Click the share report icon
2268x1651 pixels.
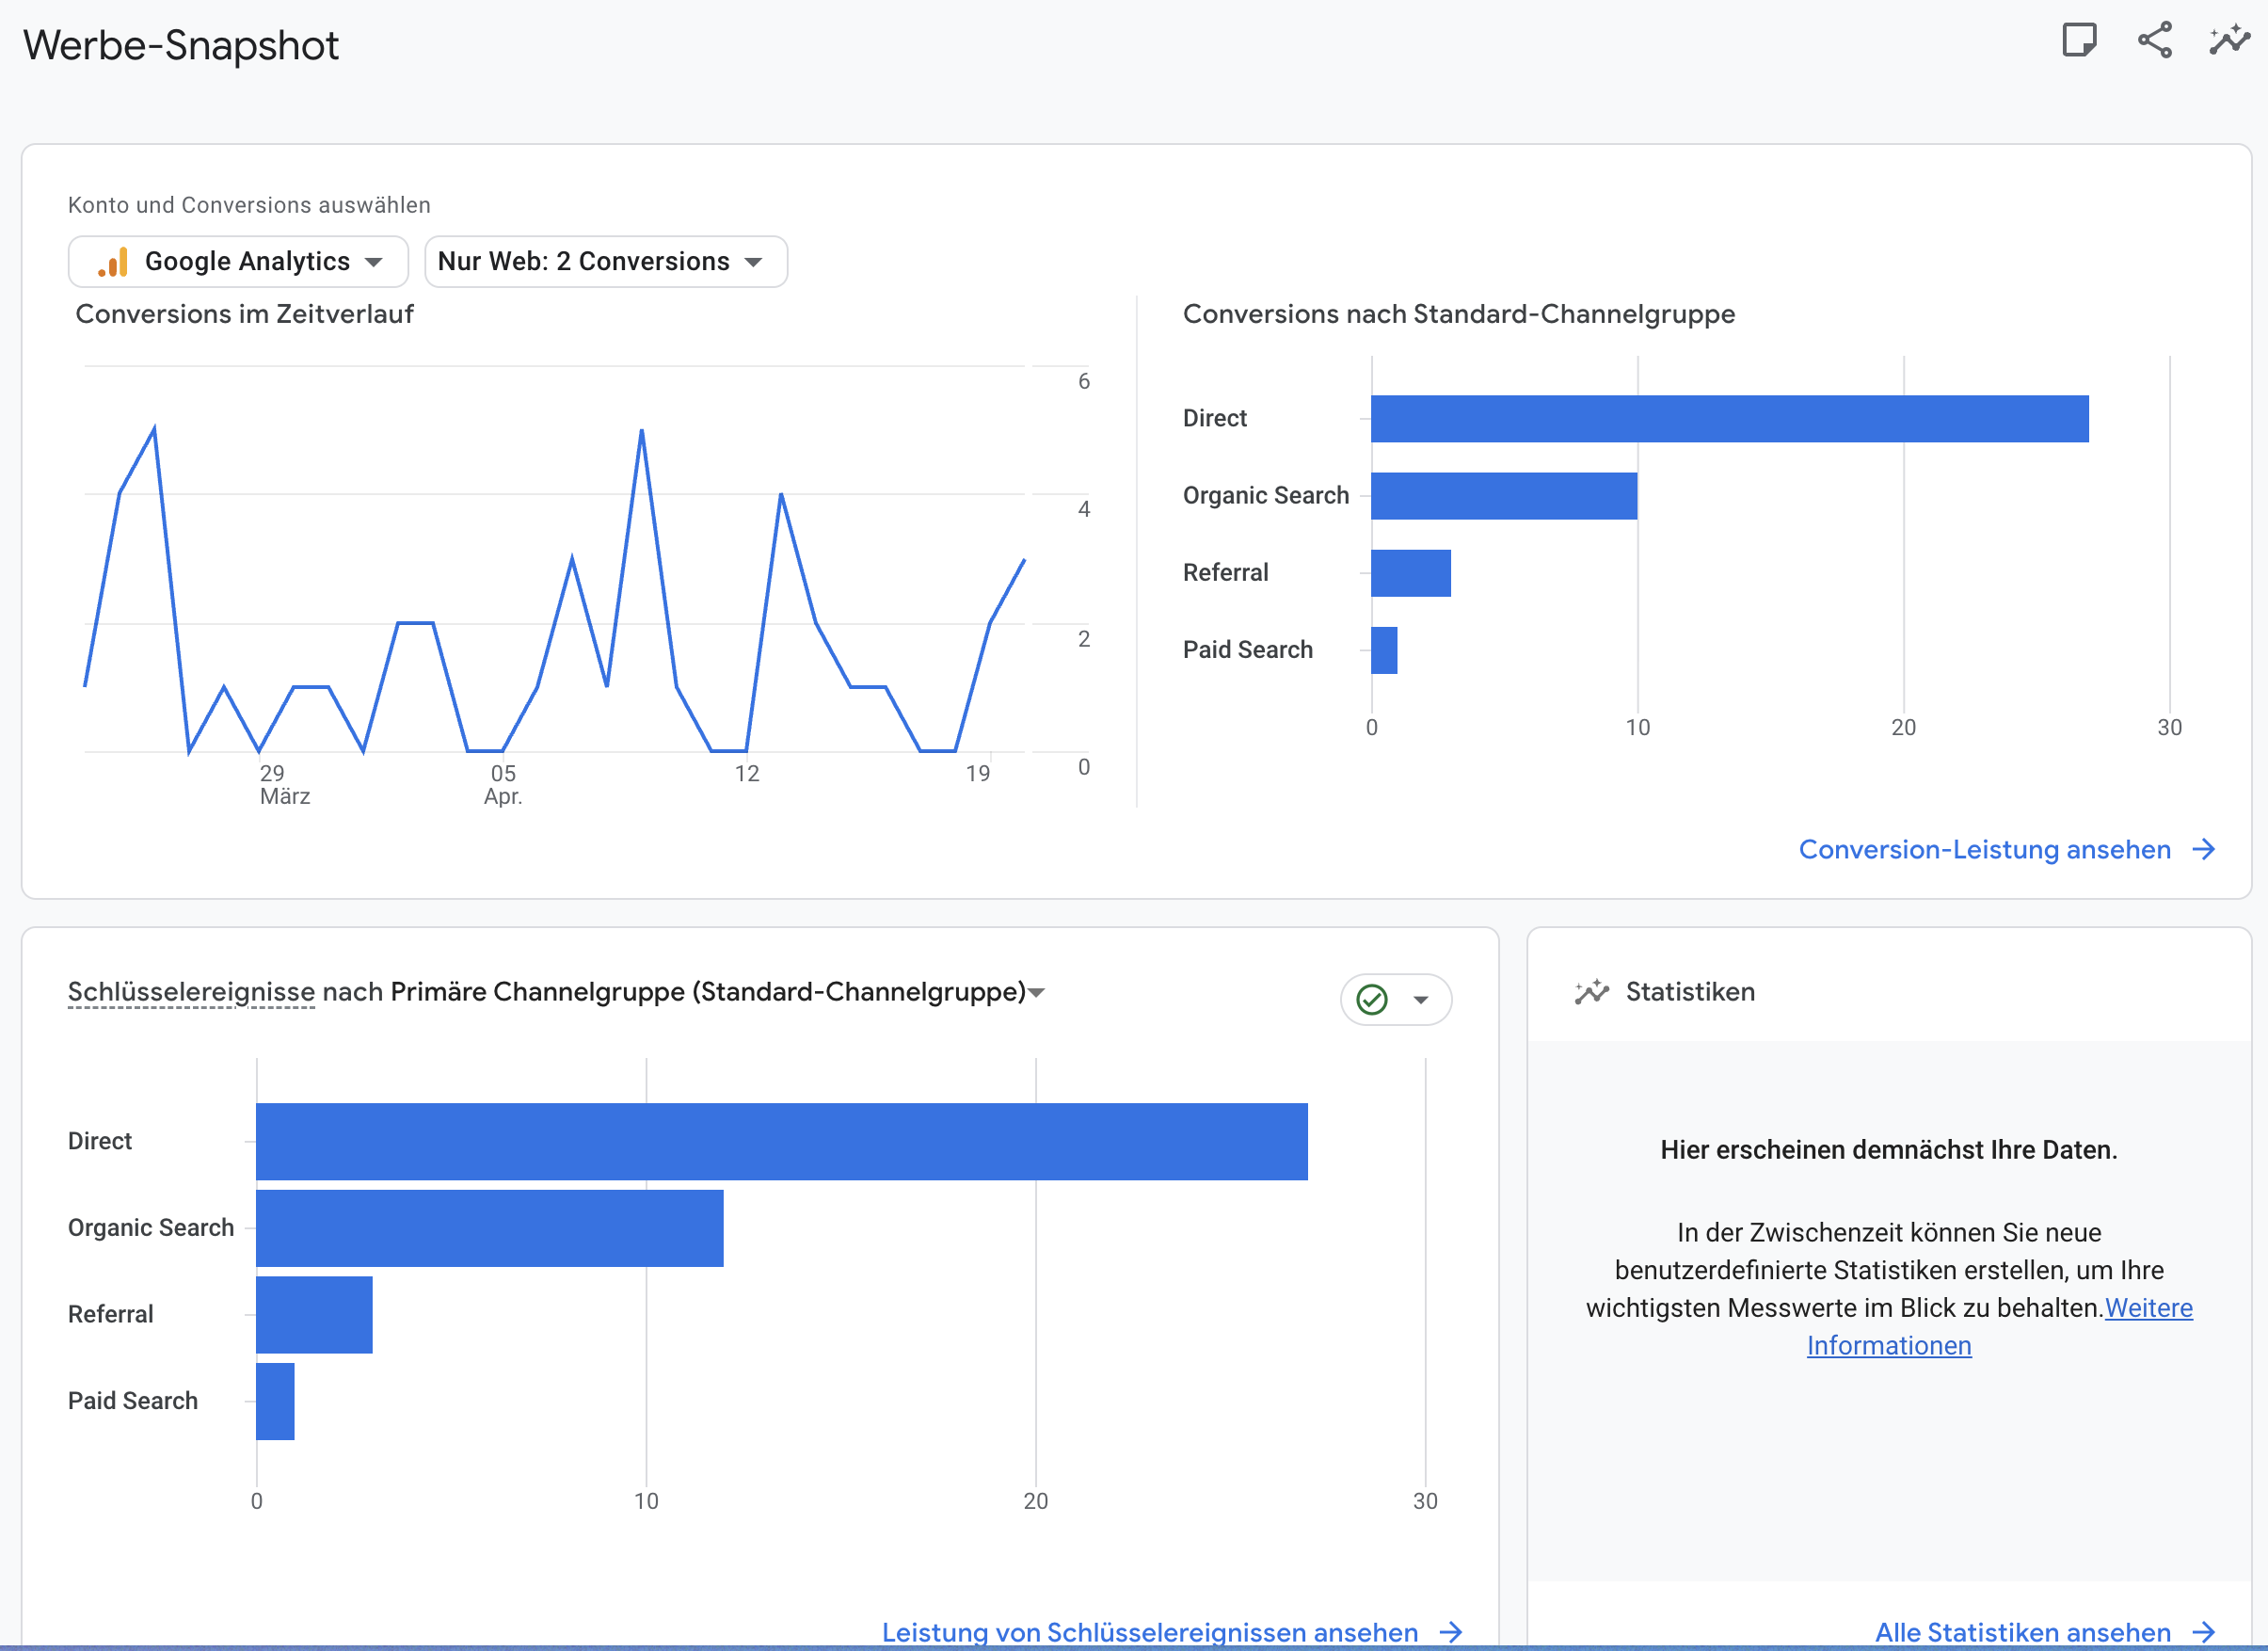[2154, 40]
